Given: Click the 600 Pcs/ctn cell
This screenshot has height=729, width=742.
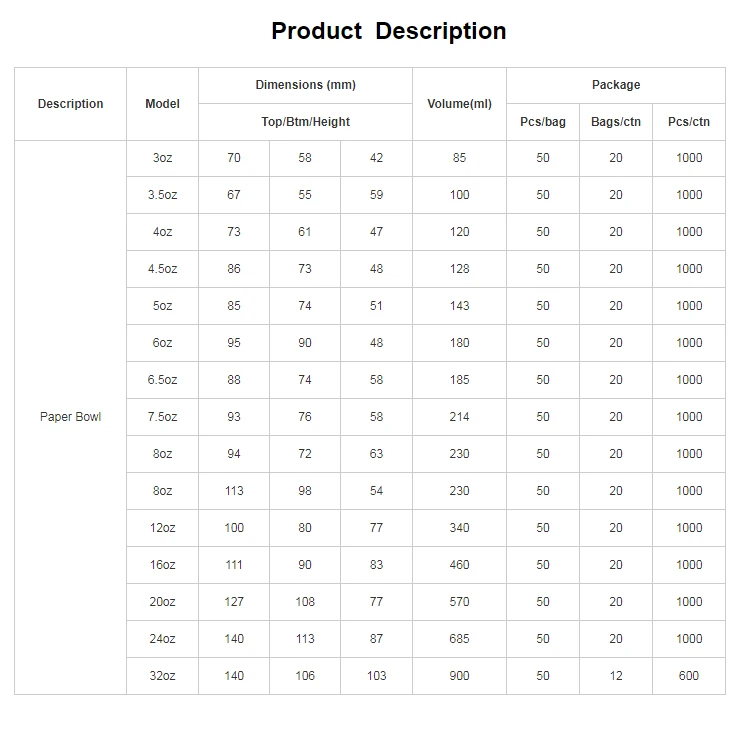Looking at the screenshot, I should 689,676.
